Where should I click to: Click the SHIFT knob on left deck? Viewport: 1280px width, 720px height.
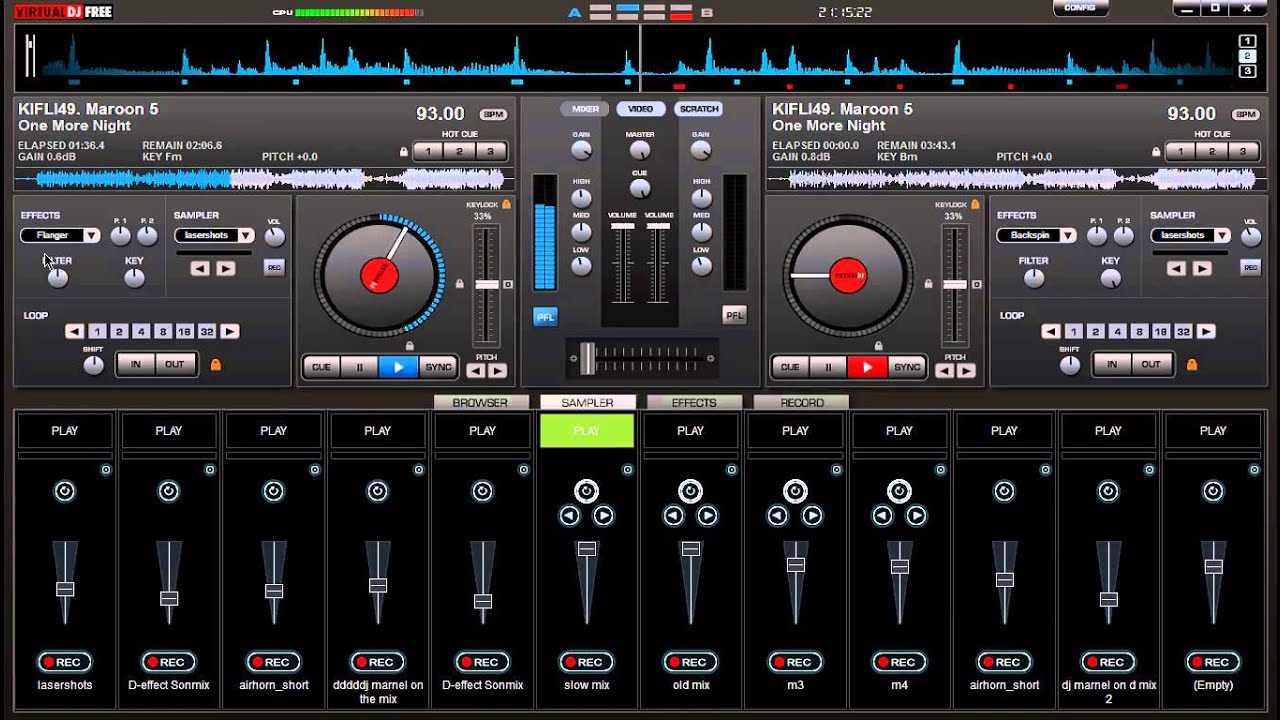(93, 365)
